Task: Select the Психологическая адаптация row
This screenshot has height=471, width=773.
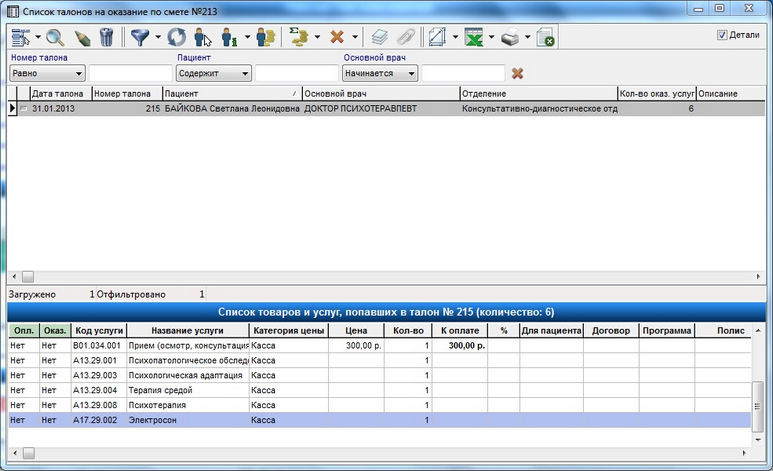Action: (x=380, y=375)
